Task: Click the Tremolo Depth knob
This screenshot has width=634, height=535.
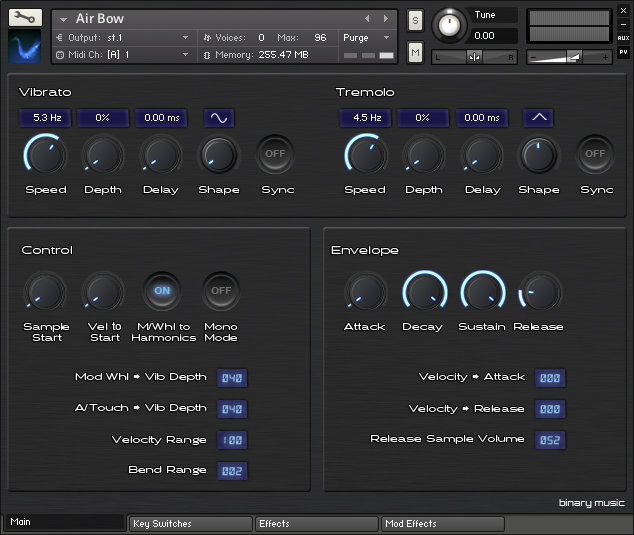Action: 424,155
